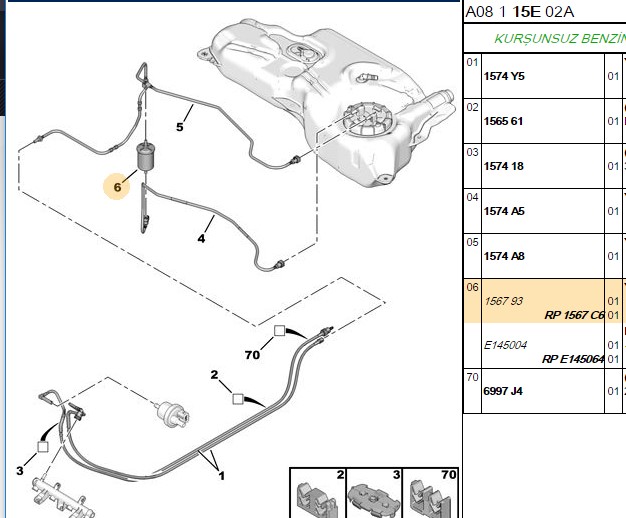Open part number 1574 A5
This screenshot has height=518, width=626.
coord(504,211)
